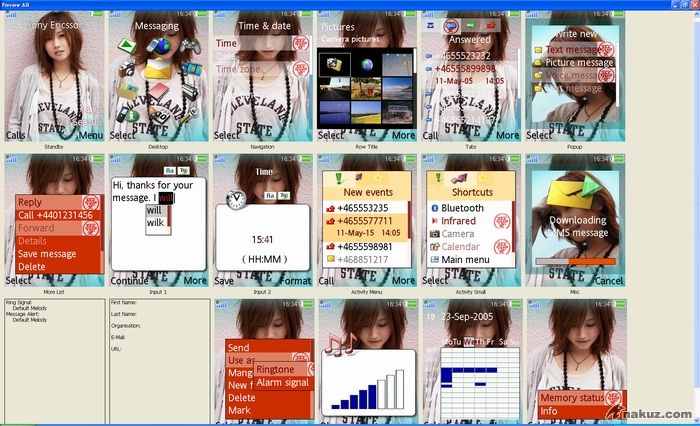
Task: Click the Ba input mode indicator in Input 1
Action: pos(170,171)
